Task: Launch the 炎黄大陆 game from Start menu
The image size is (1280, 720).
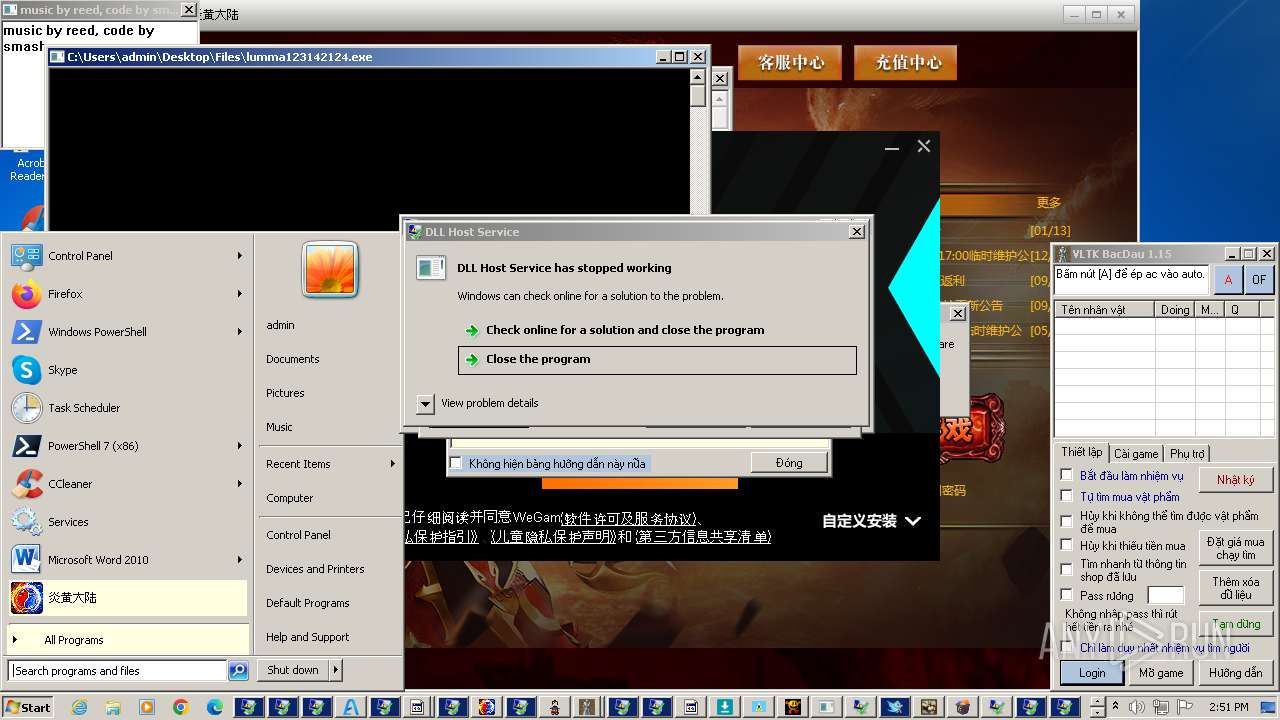Action: (128, 598)
